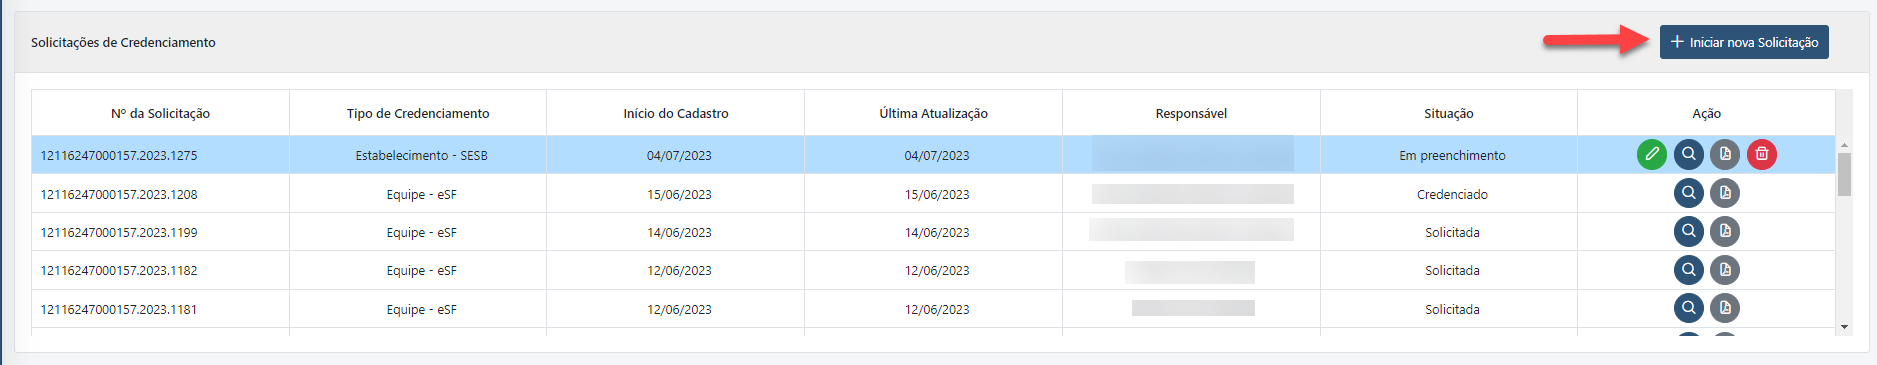Open document icon for request ending 1181
The image size is (1877, 365).
(x=1725, y=308)
